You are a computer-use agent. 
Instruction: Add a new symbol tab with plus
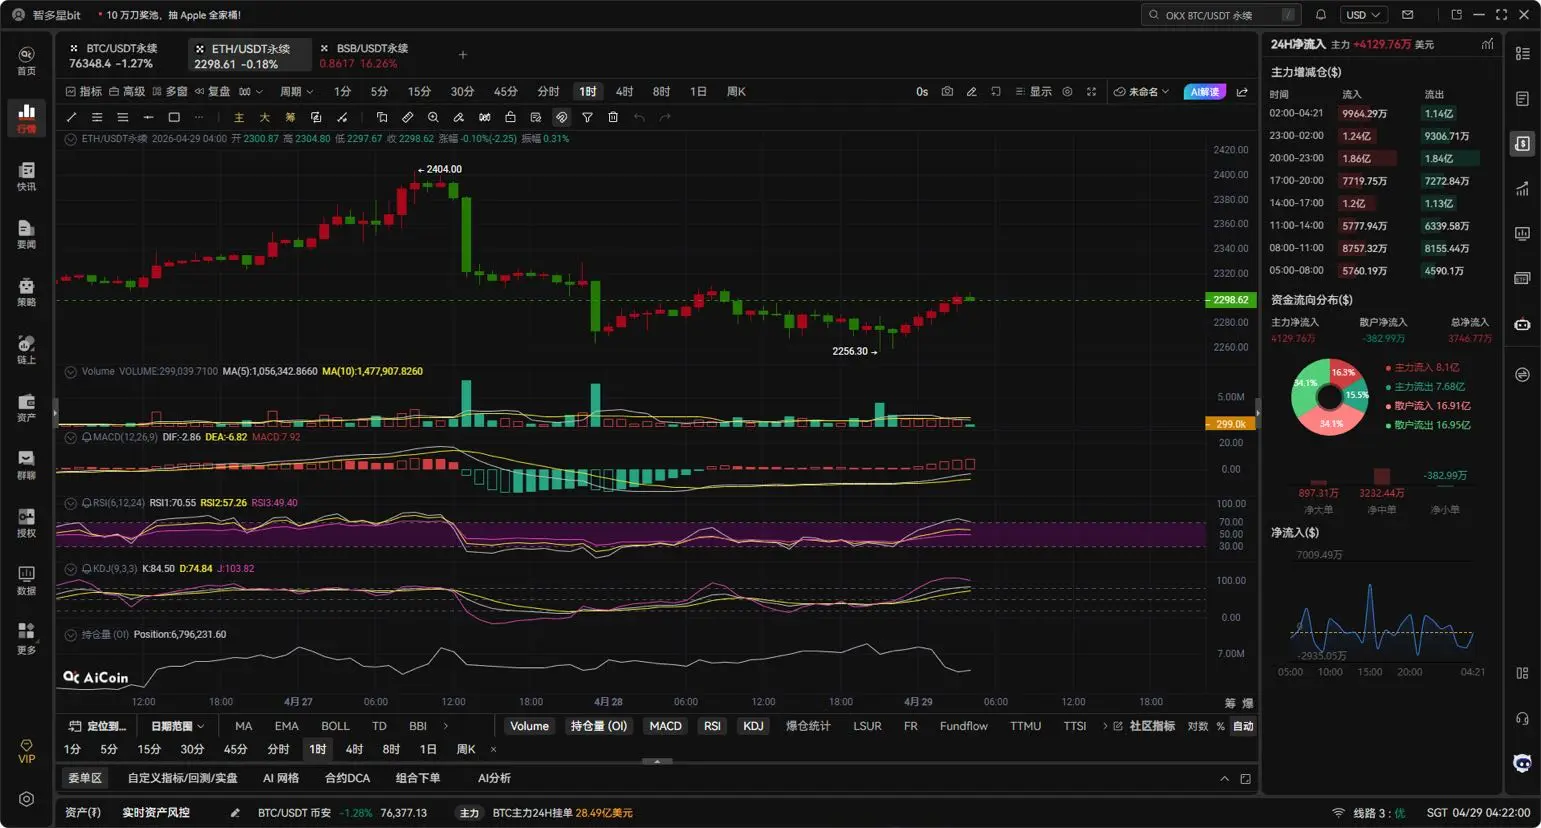click(x=462, y=55)
